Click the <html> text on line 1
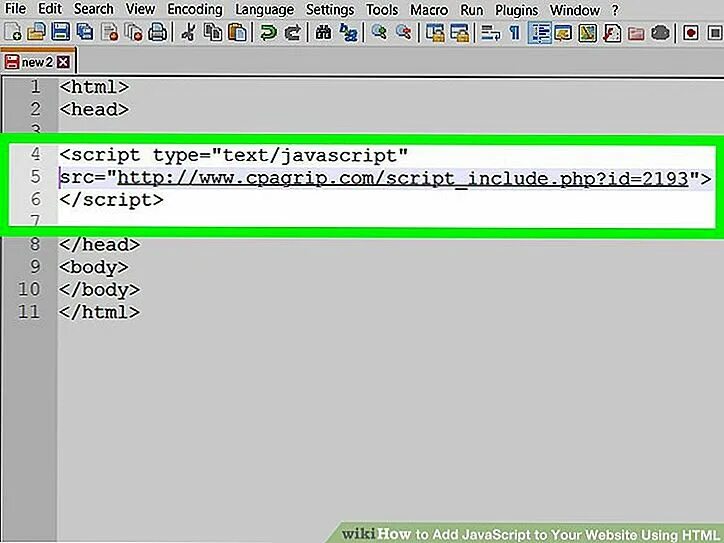This screenshot has width=724, height=543. 94,87
